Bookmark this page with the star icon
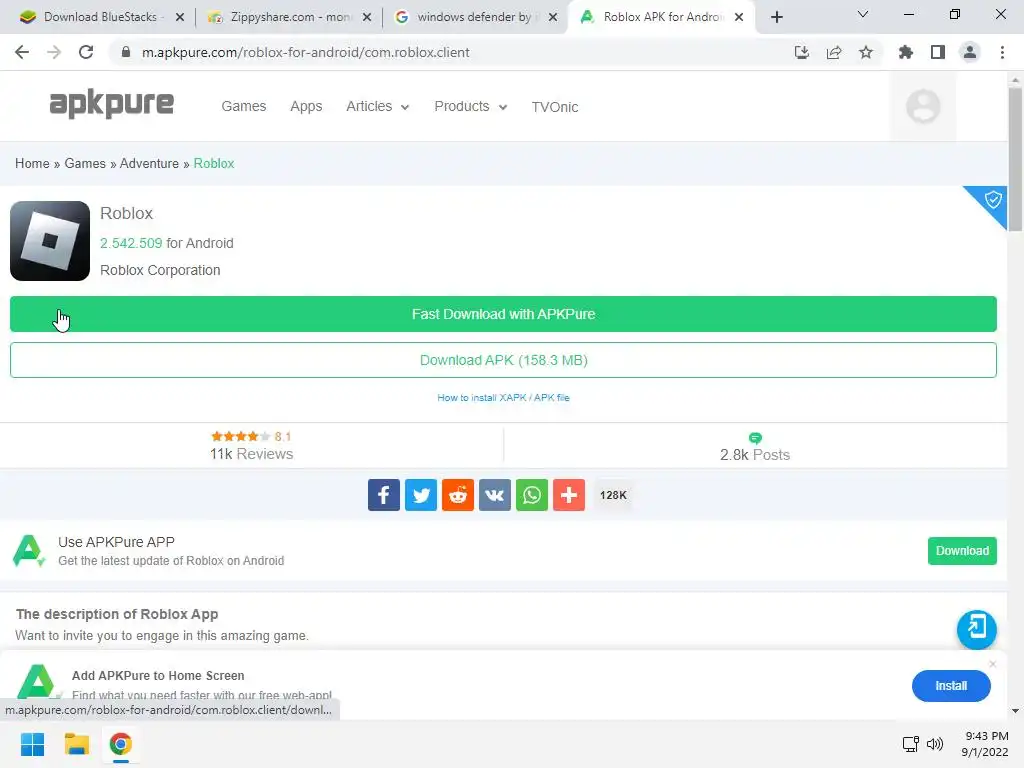Image resolution: width=1024 pixels, height=768 pixels. tap(866, 52)
